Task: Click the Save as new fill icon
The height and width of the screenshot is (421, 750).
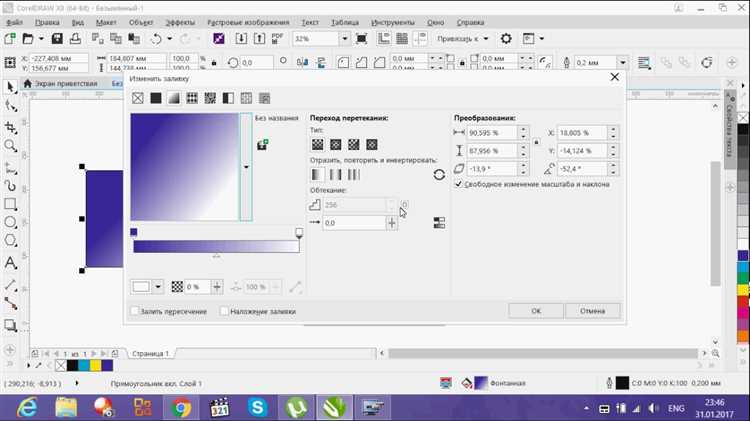Action: [x=262, y=144]
